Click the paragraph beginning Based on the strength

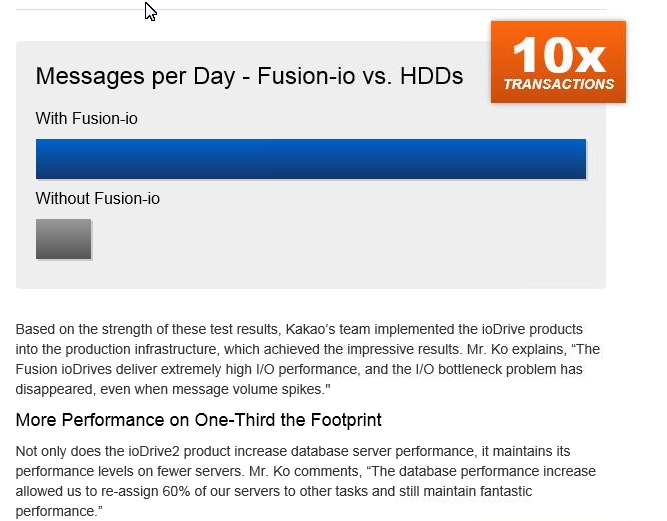[308, 359]
